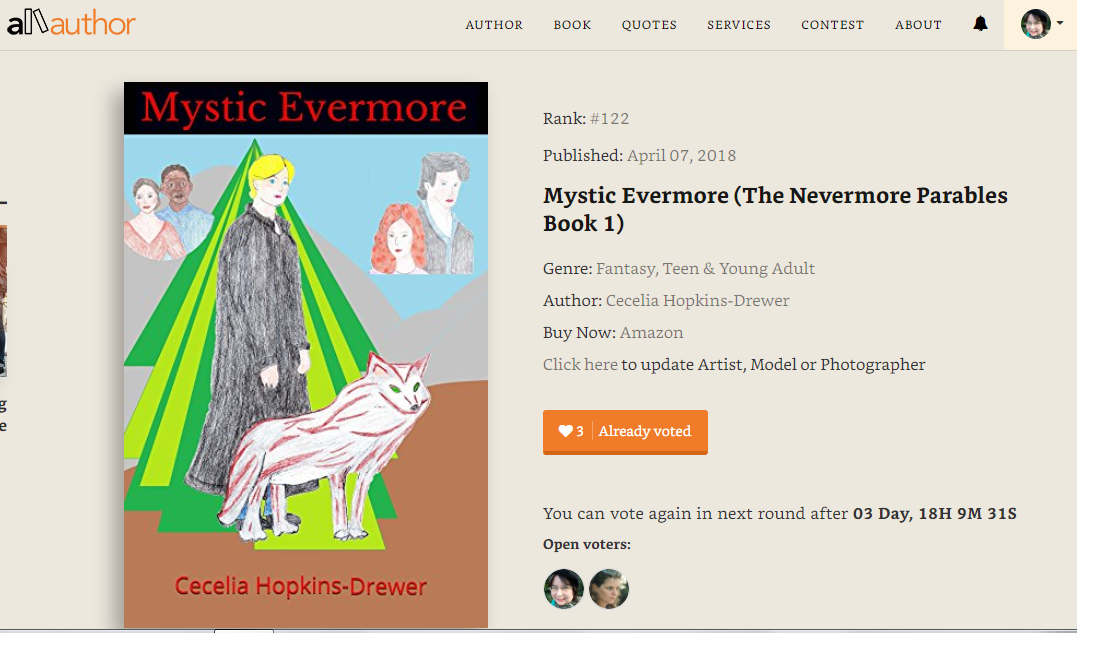
Task: Click the Already voted button
Action: click(626, 432)
